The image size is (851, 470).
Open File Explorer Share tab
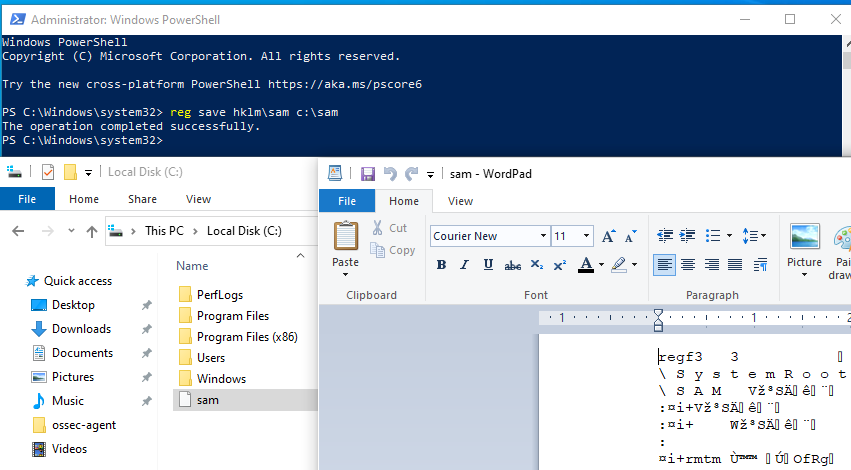point(142,199)
